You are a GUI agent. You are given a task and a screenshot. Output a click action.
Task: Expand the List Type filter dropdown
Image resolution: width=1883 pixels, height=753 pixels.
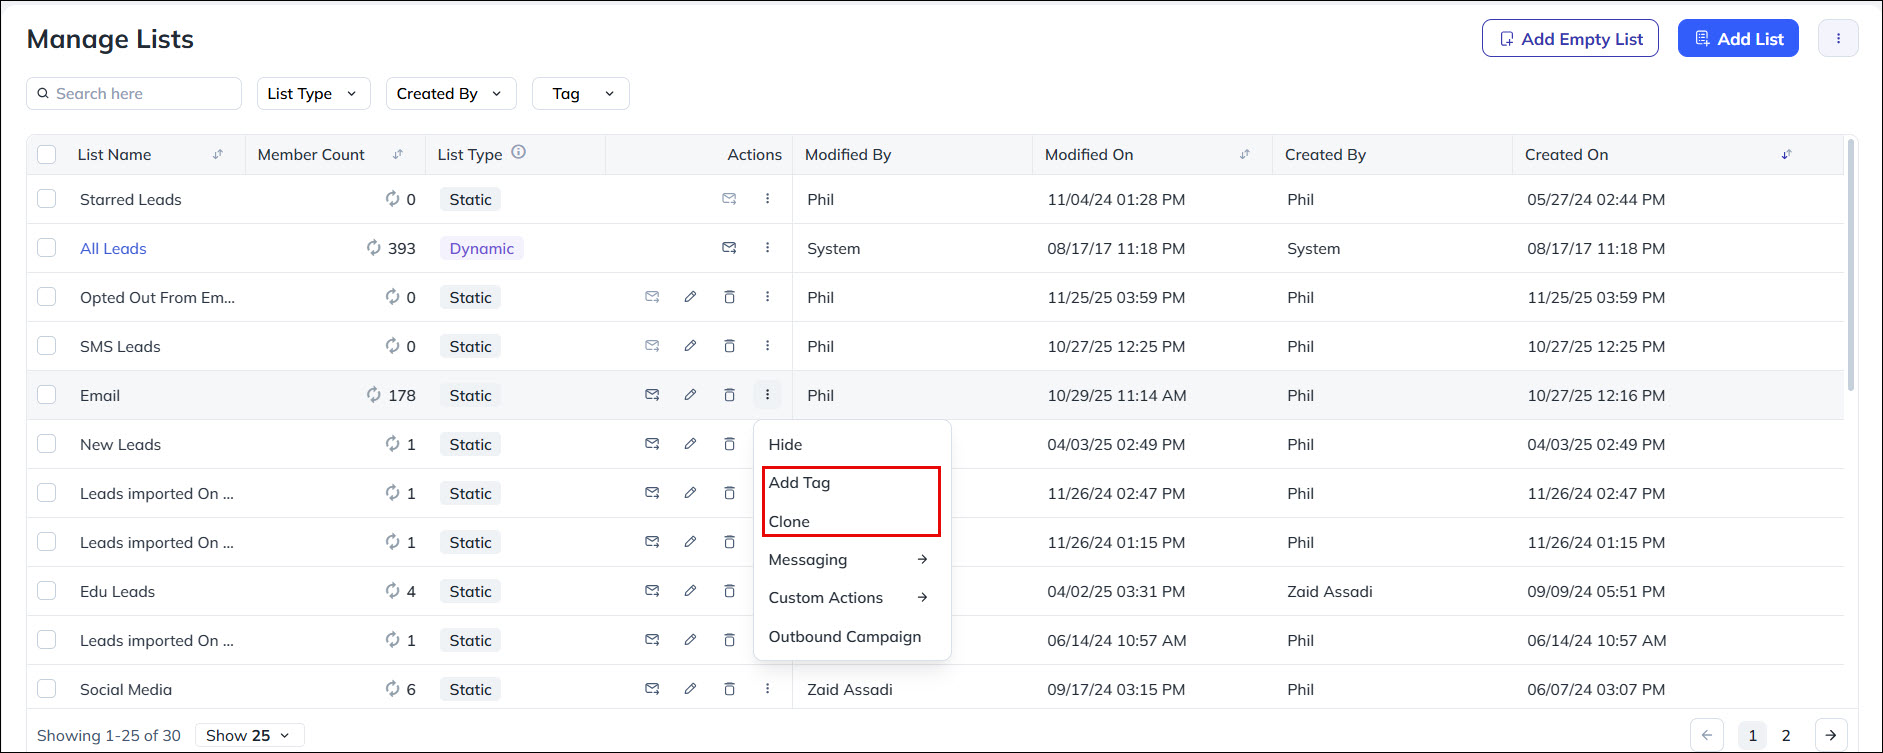pyautogui.click(x=313, y=94)
